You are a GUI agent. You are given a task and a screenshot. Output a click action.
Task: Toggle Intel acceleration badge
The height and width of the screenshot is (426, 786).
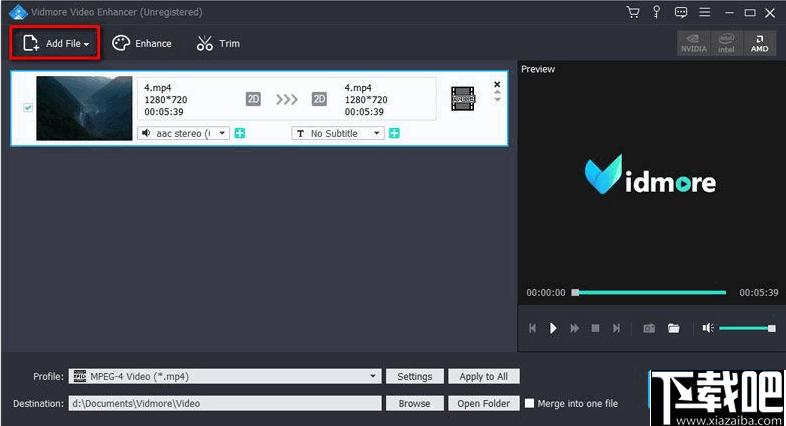[726, 44]
